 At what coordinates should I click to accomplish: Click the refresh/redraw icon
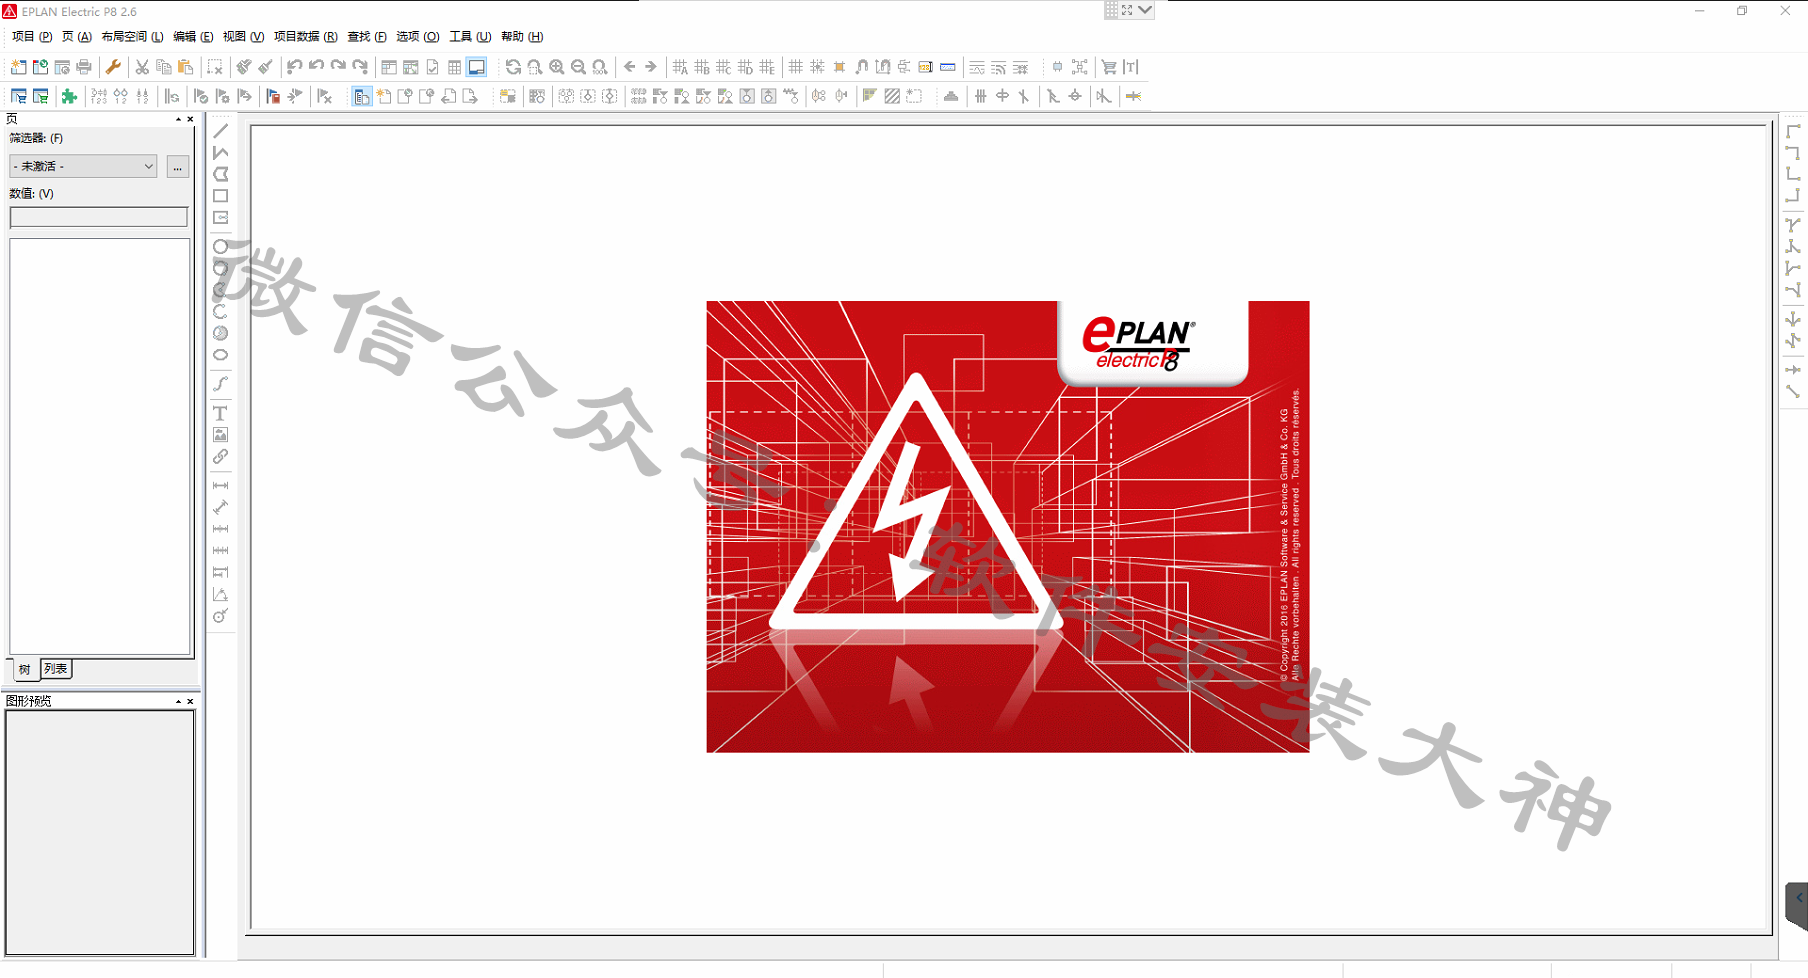tap(513, 67)
